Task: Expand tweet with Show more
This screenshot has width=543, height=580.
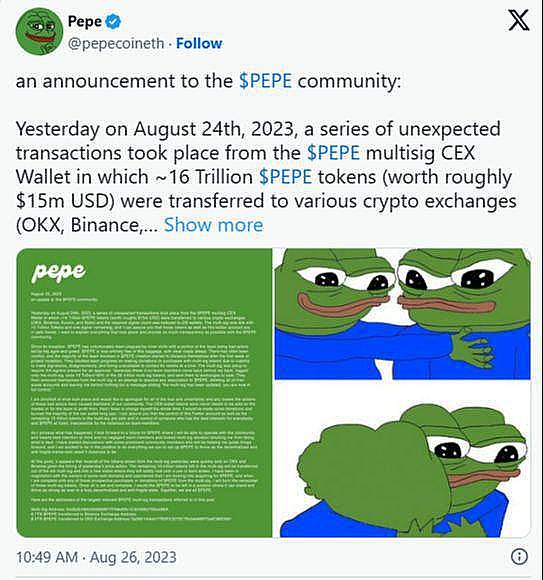Action: pyautogui.click(x=213, y=225)
